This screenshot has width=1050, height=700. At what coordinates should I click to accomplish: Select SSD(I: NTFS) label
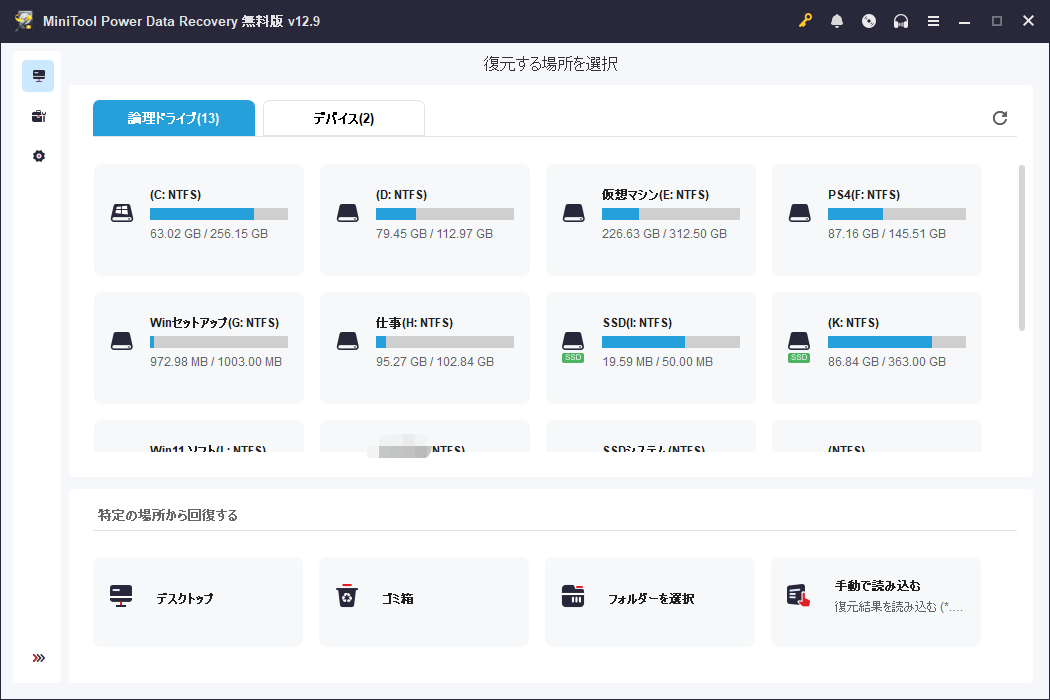click(637, 323)
